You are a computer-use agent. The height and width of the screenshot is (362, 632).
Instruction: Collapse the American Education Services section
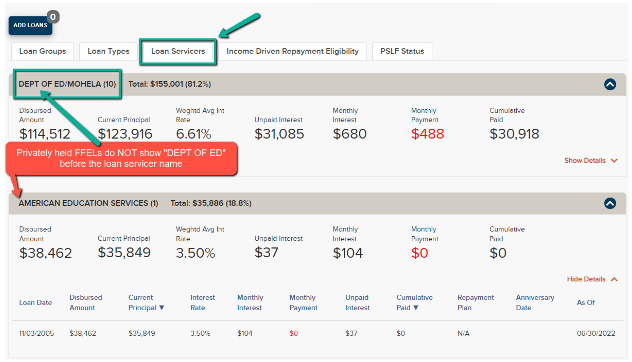610,203
